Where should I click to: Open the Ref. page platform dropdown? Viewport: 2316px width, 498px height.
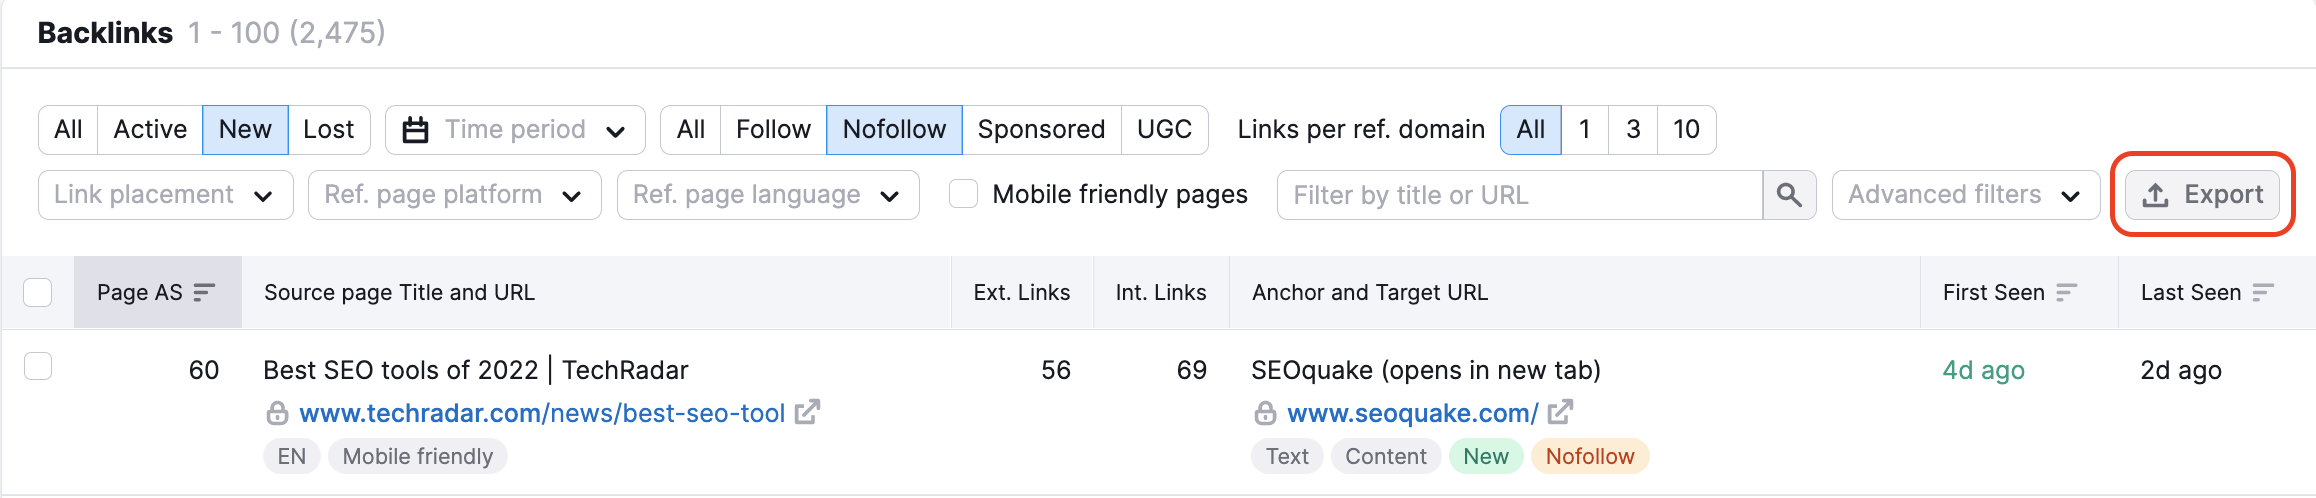pyautogui.click(x=454, y=195)
